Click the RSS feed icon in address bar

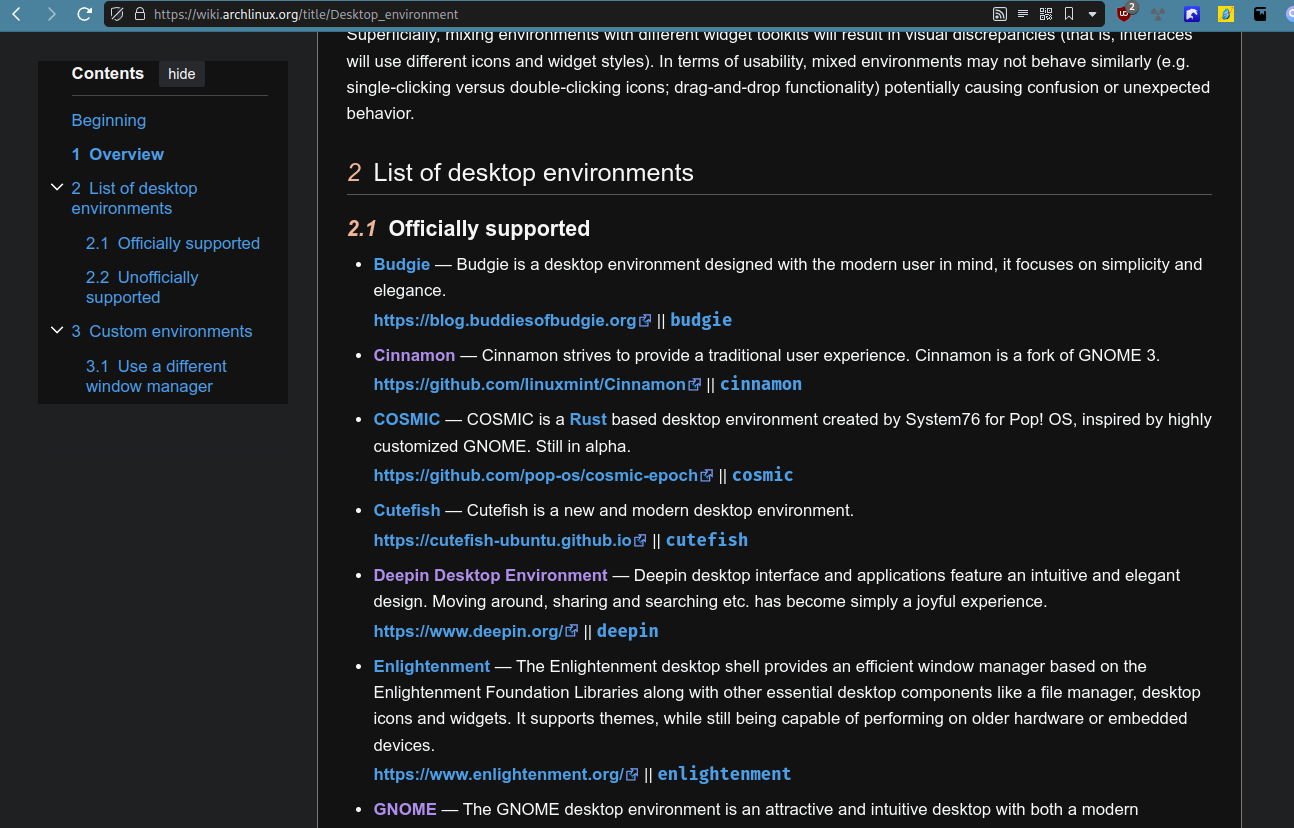point(999,14)
